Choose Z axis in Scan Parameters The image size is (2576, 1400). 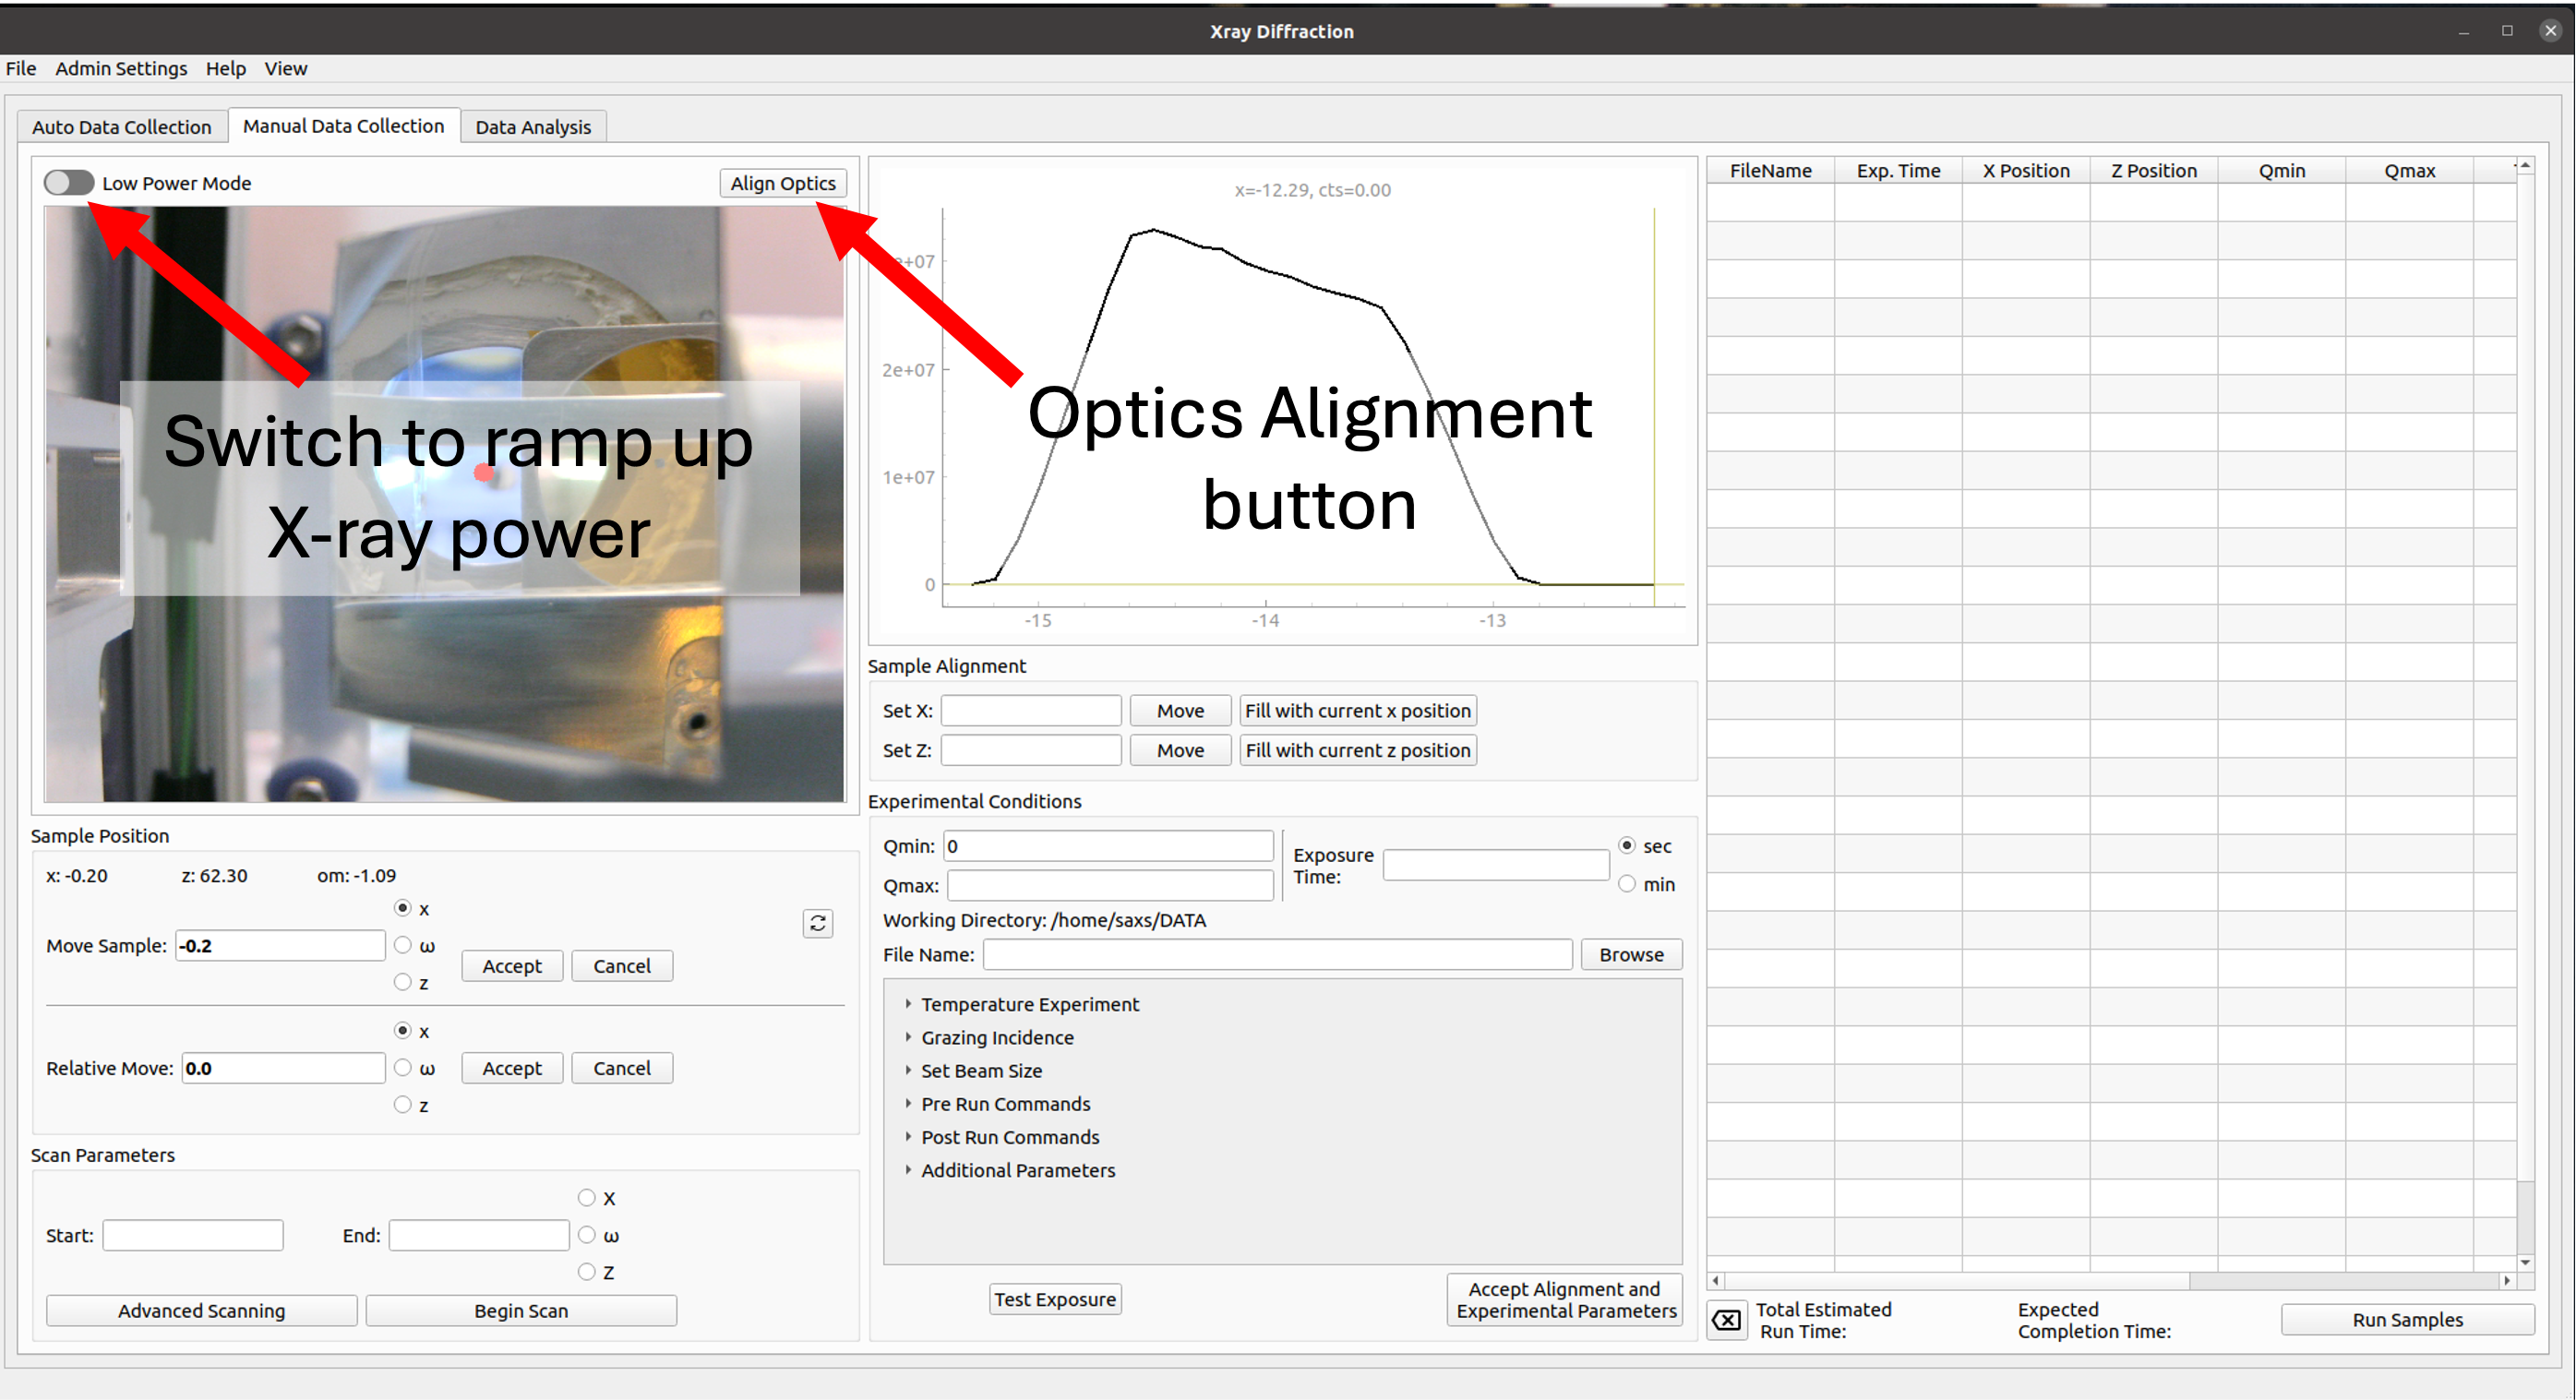pyautogui.click(x=587, y=1272)
